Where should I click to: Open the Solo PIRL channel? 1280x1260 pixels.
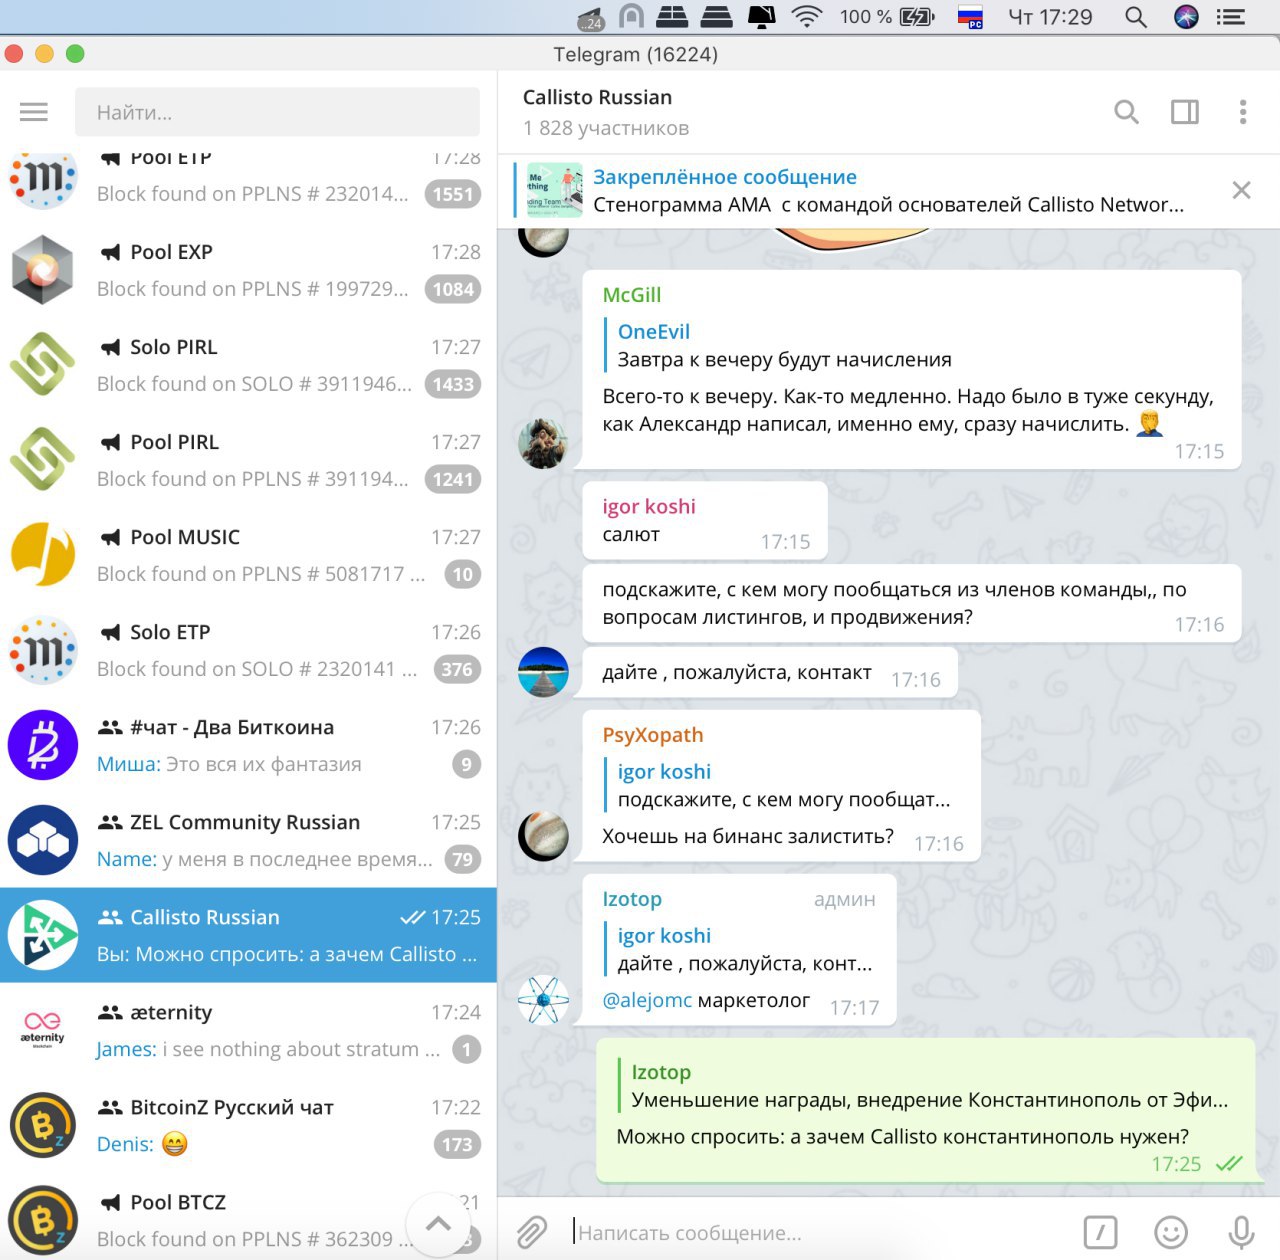click(x=248, y=365)
